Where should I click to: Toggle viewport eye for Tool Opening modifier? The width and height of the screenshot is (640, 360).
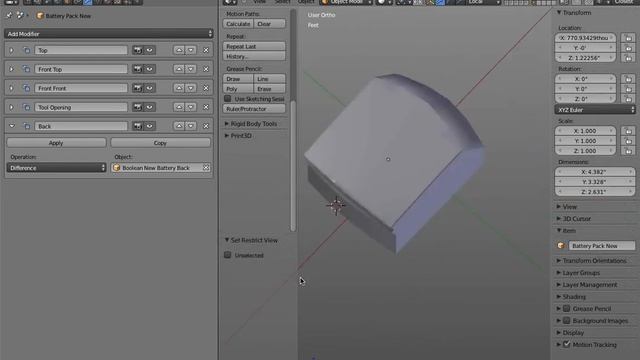pyautogui.click(x=149, y=107)
